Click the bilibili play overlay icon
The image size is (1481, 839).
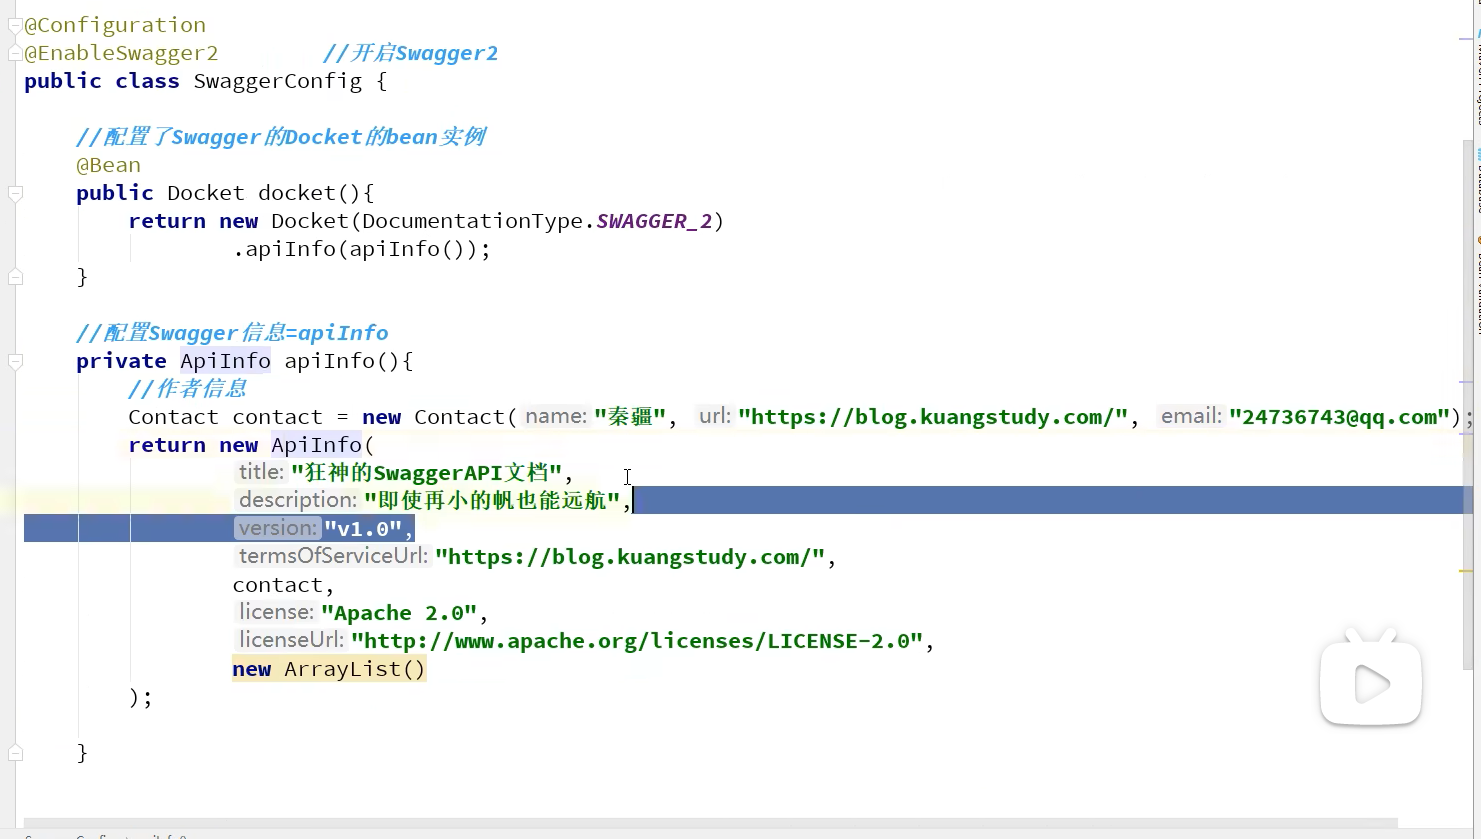pos(1371,677)
